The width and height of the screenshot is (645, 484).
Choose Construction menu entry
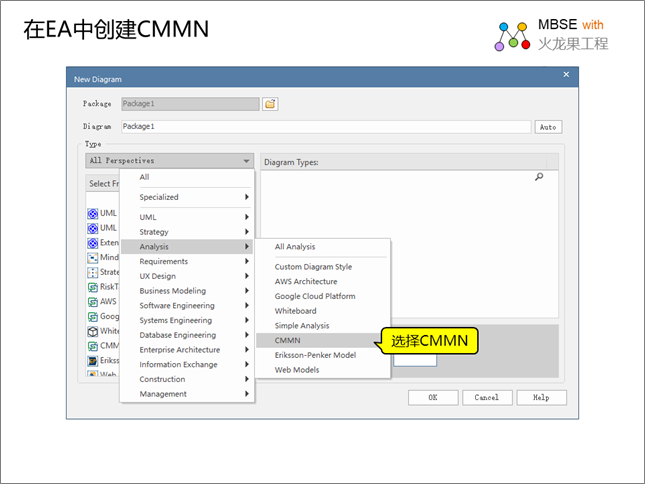pos(187,379)
